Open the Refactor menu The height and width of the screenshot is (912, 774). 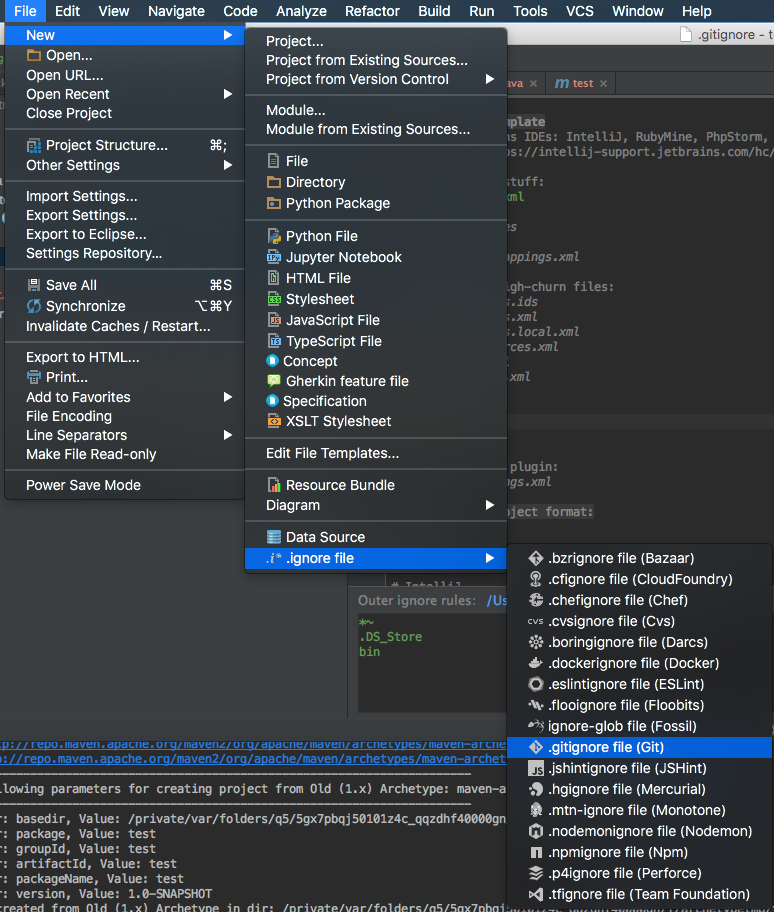point(372,11)
